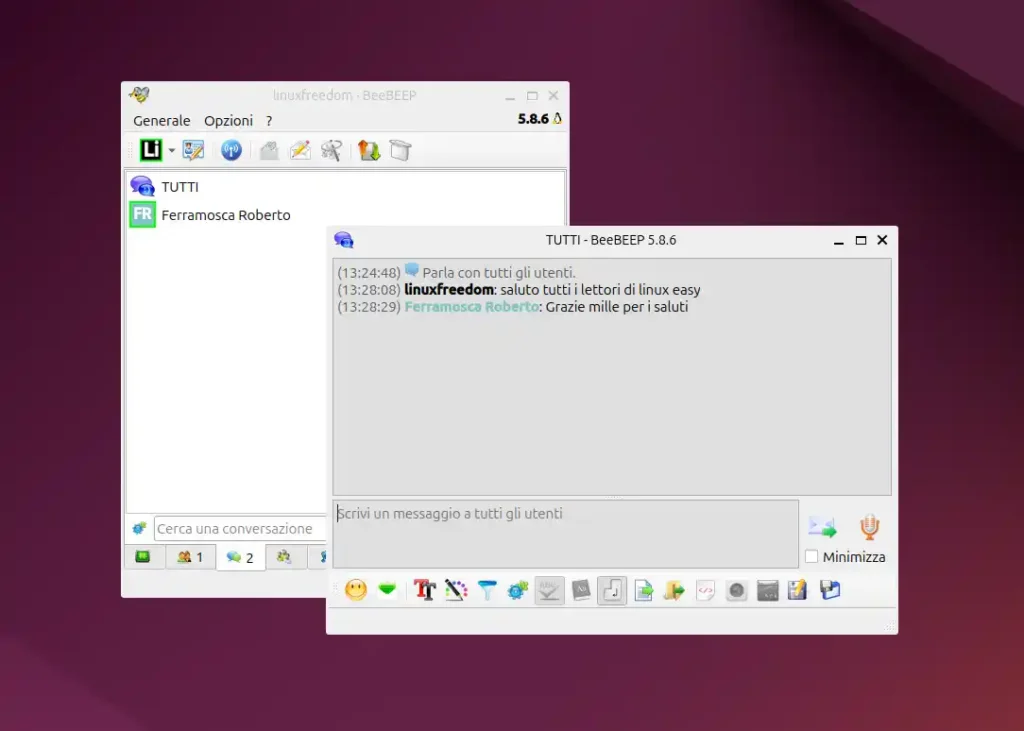This screenshot has width=1024, height=731.
Task: Click the file transfer arrows folder icon
Action: (x=369, y=151)
